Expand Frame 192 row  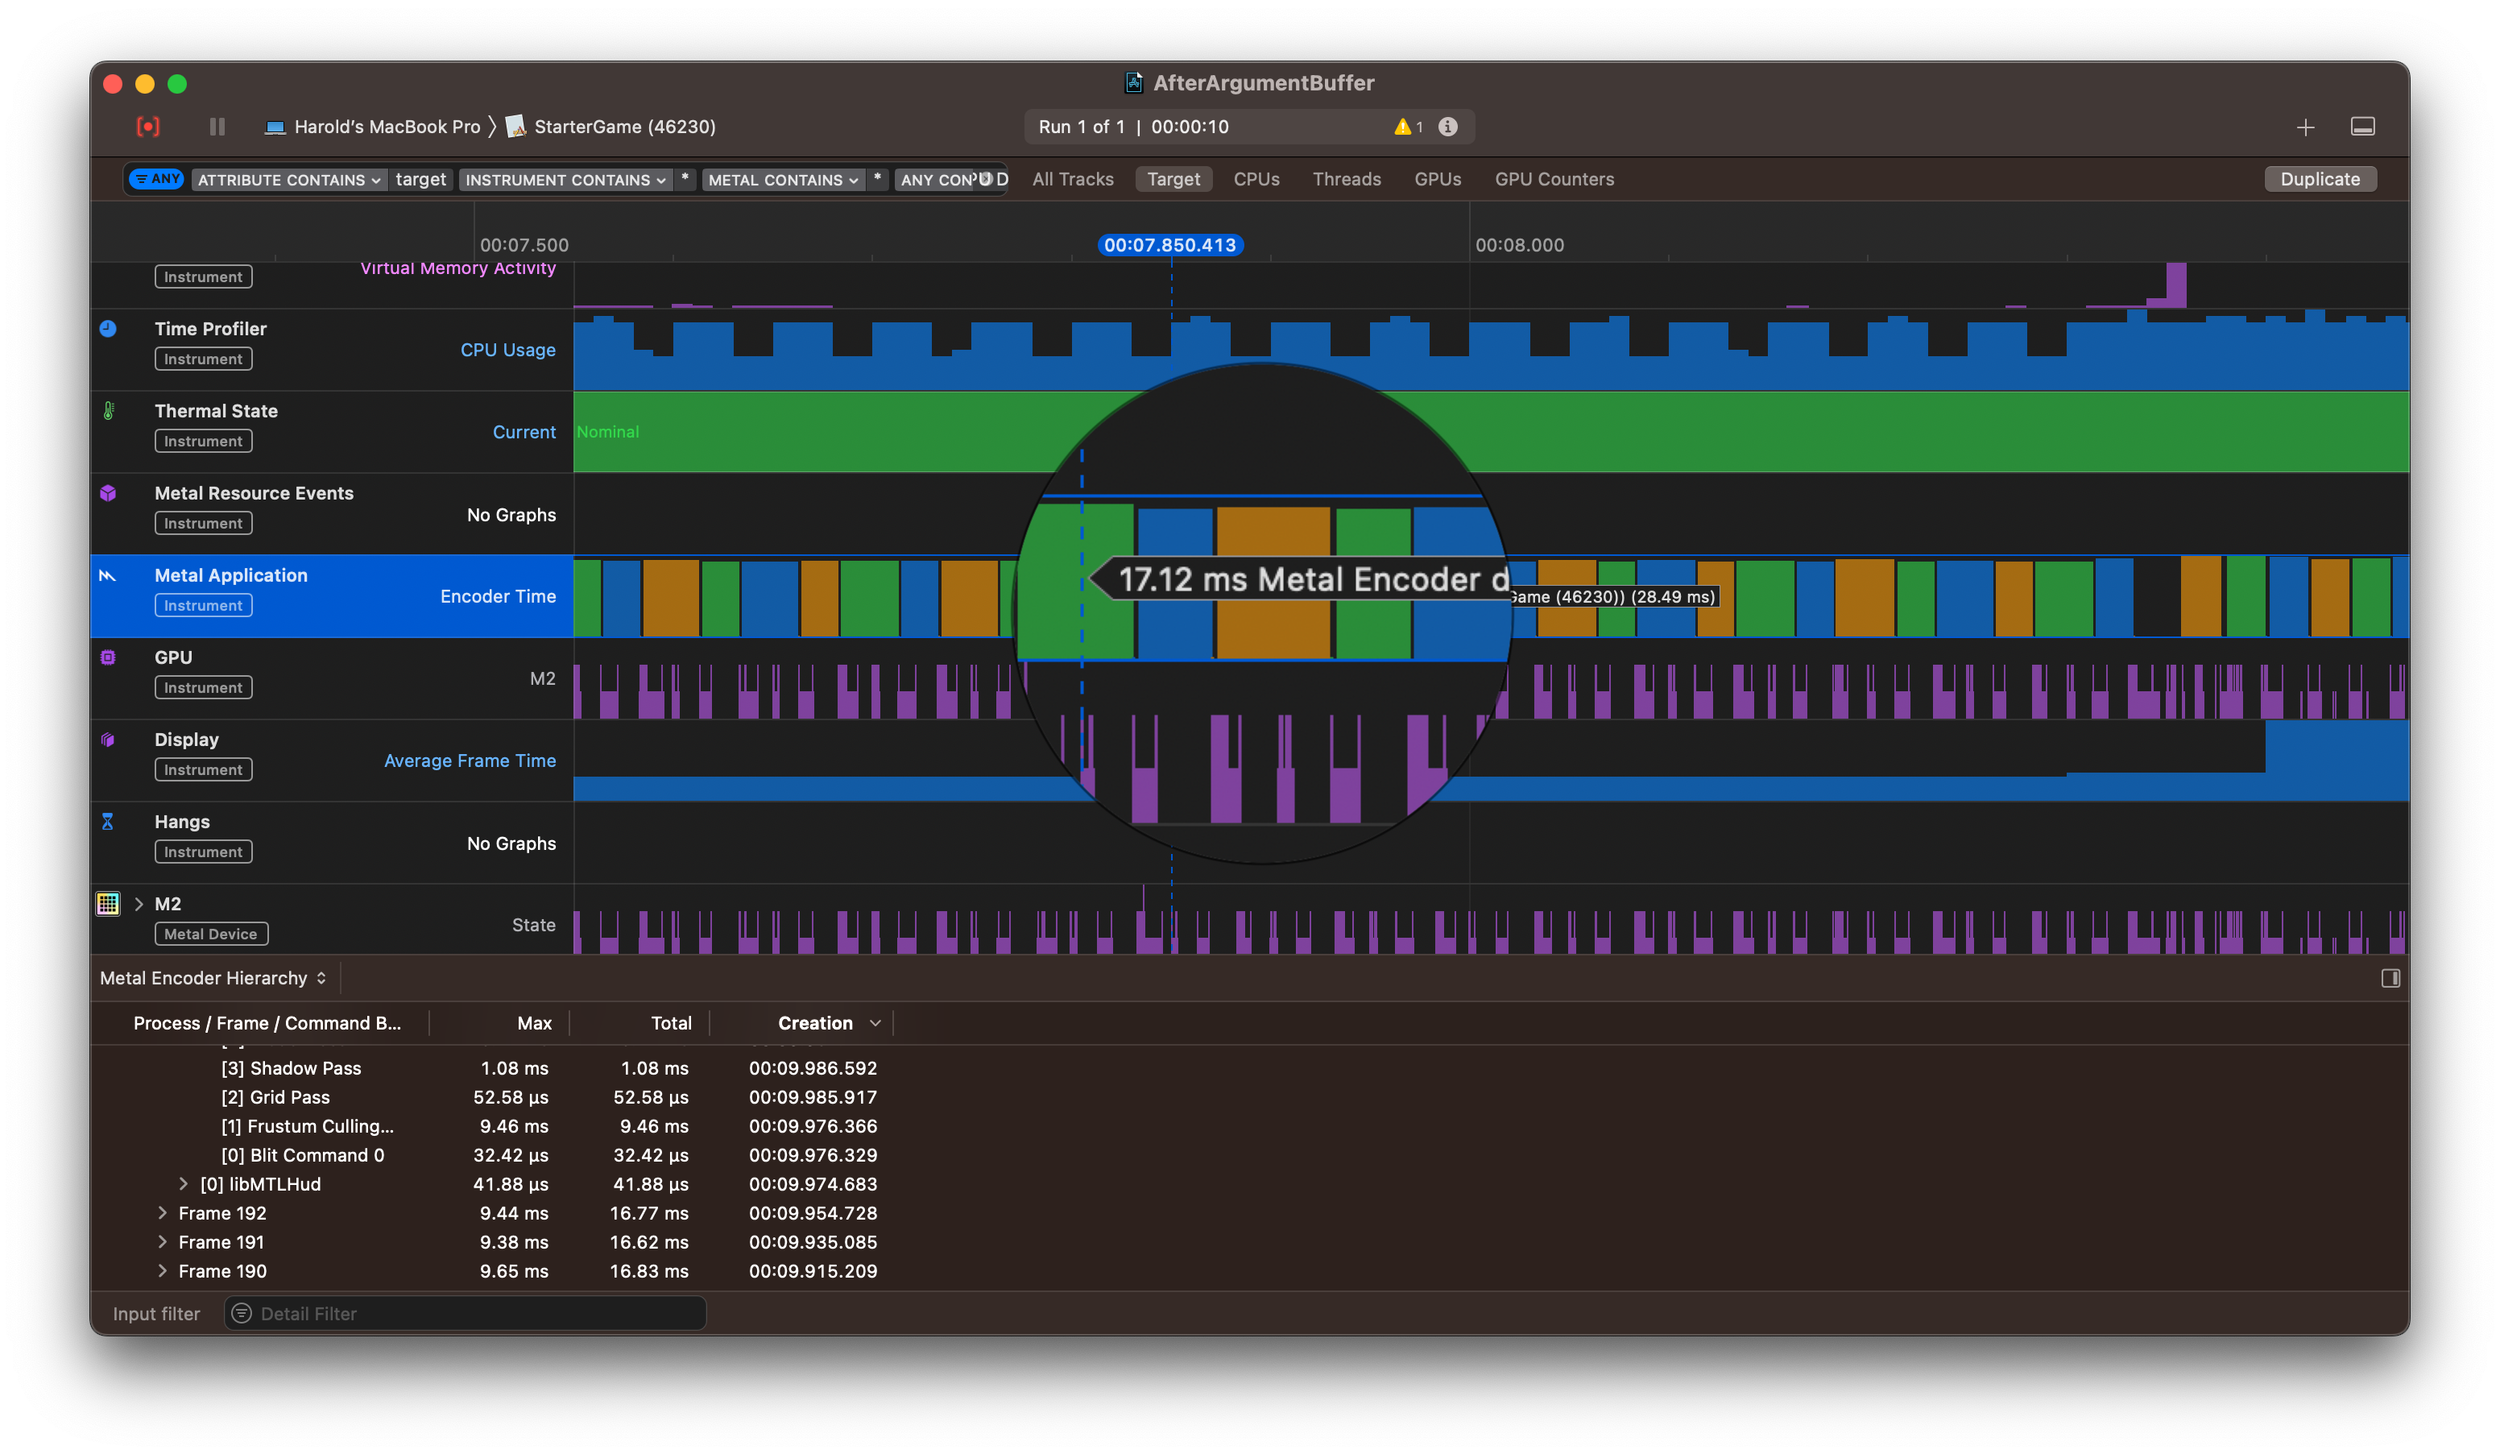[x=162, y=1213]
